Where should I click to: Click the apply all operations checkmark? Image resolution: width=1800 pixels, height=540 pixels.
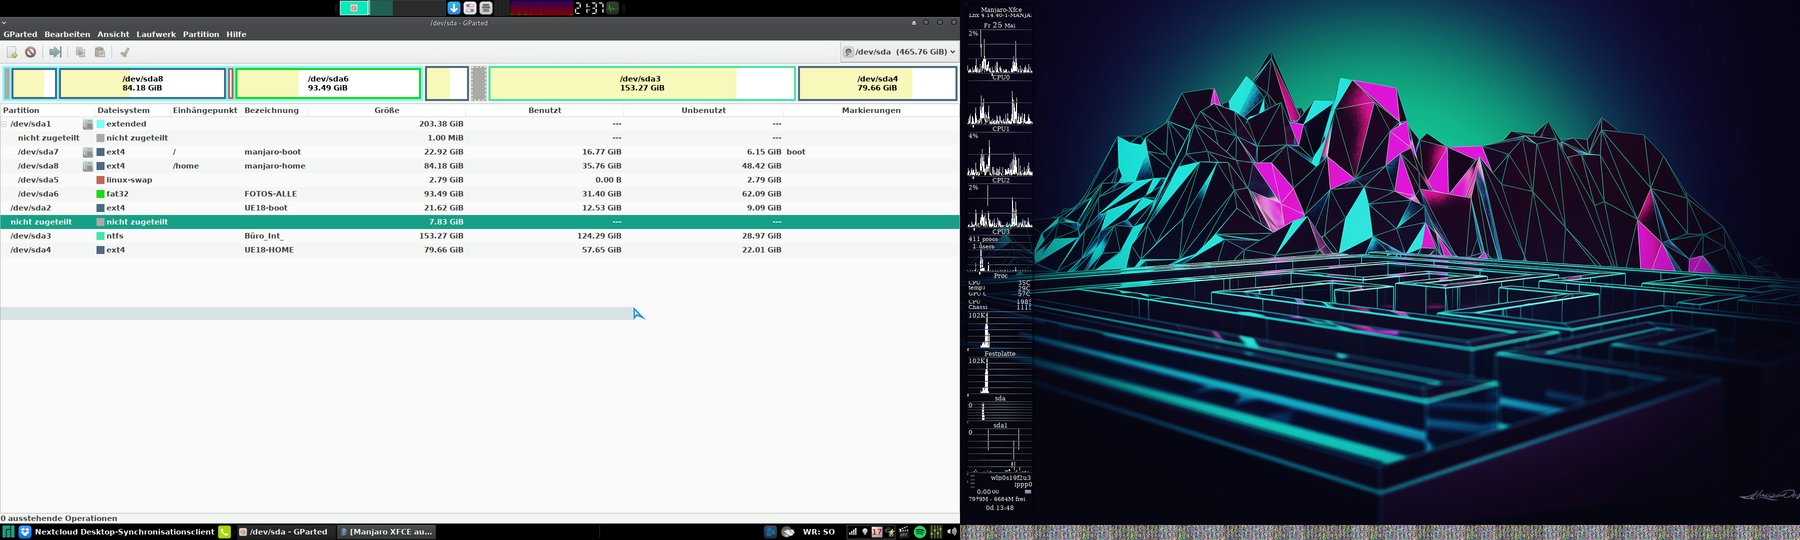[125, 52]
